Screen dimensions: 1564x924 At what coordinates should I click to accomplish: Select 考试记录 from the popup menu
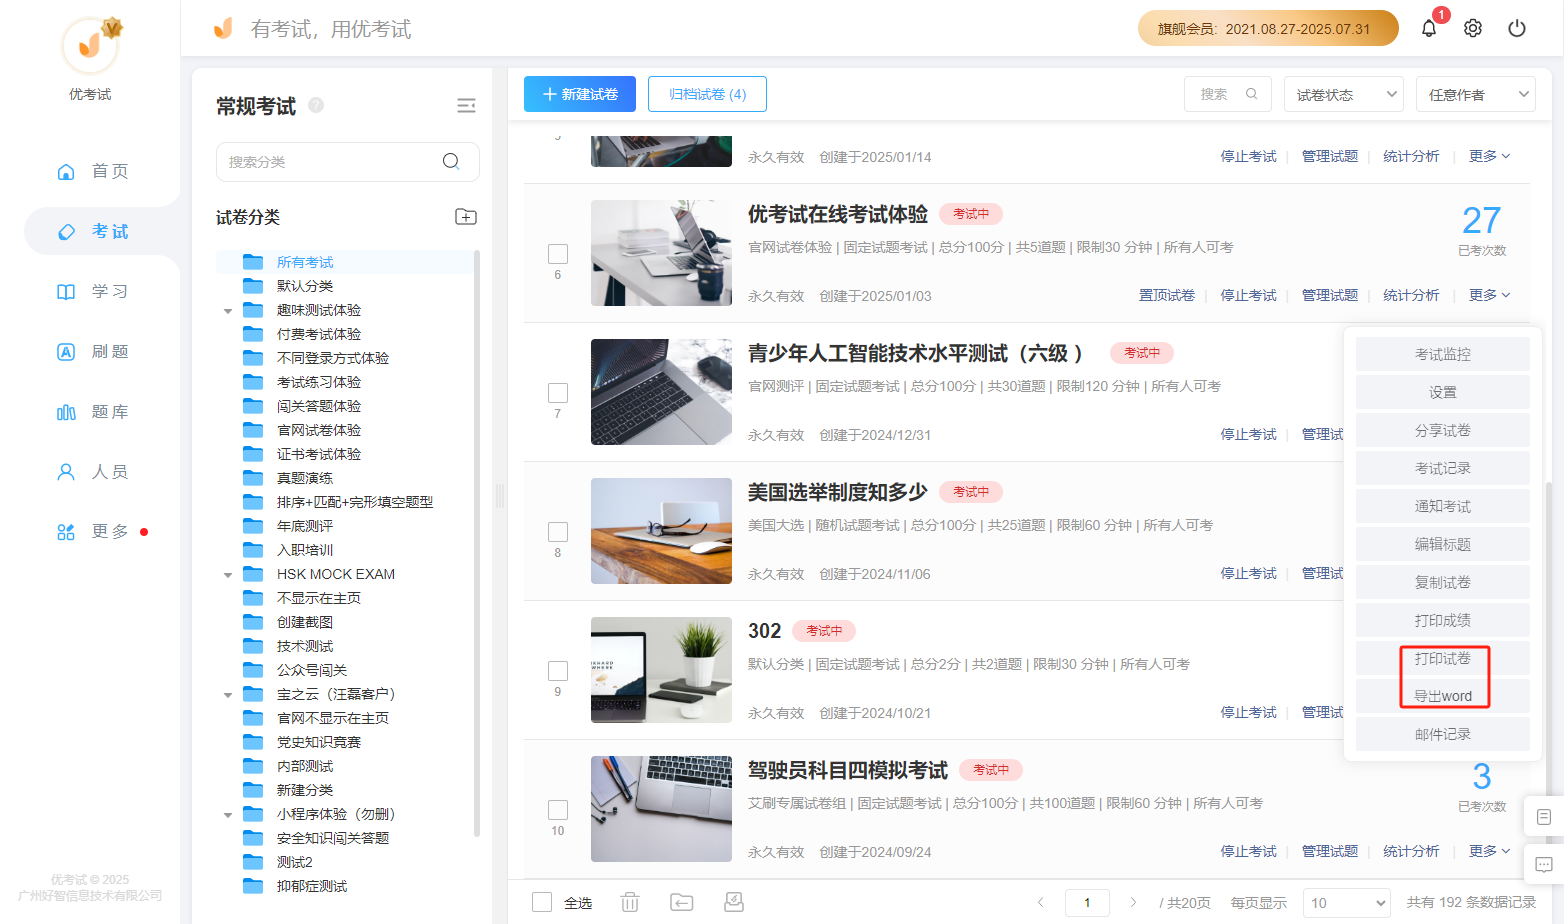1443,468
